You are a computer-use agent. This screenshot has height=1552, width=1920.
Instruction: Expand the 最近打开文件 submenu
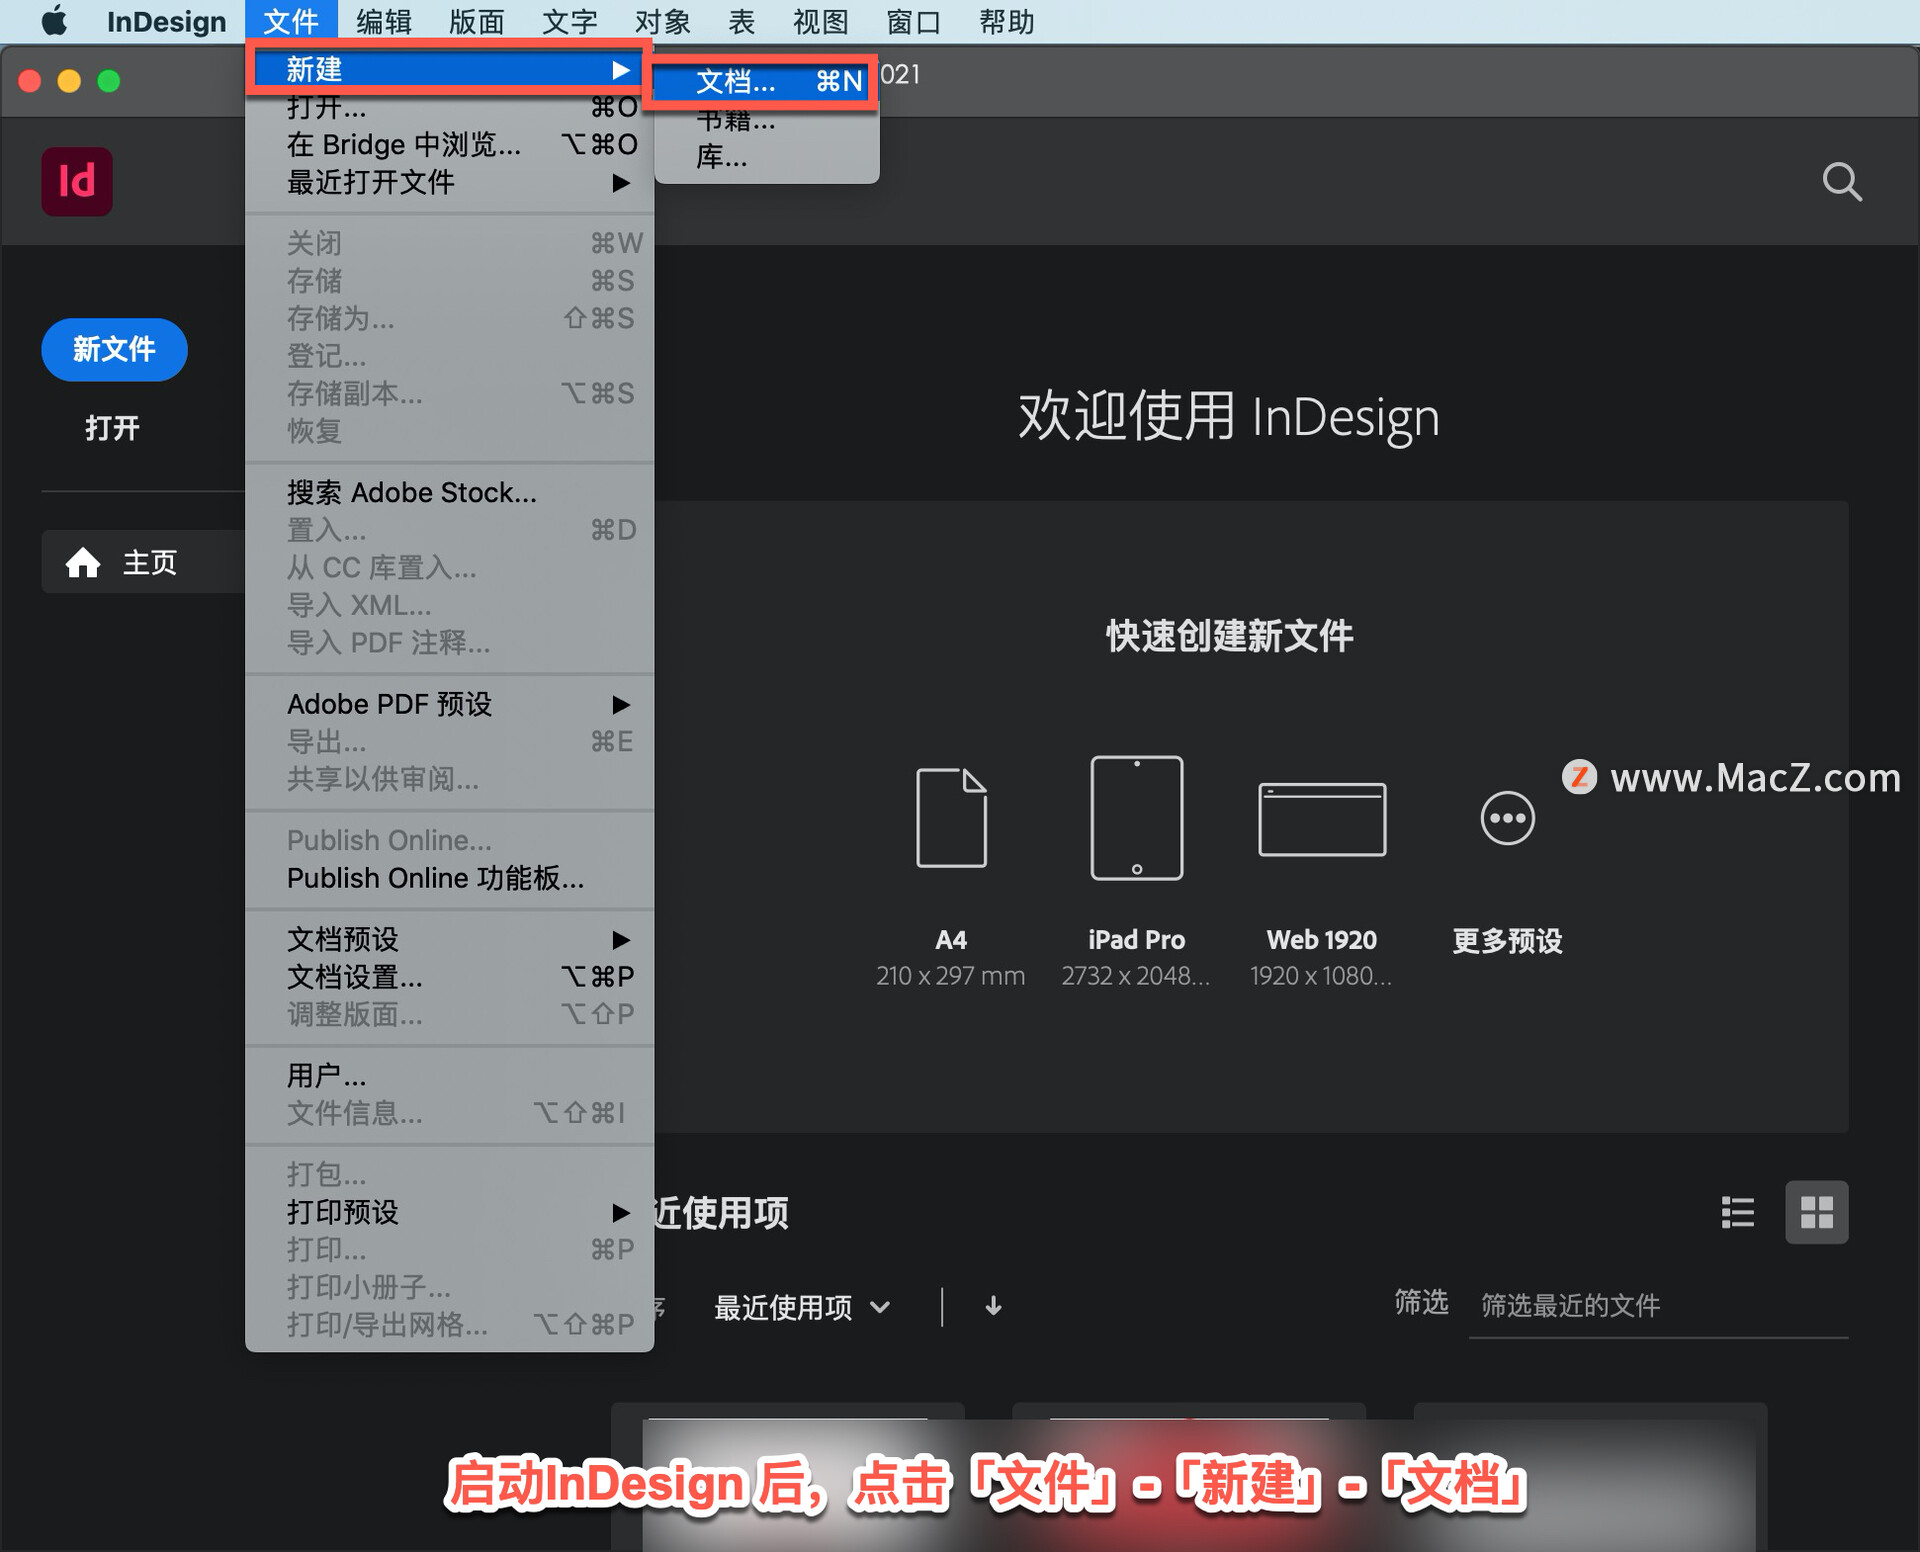[450, 182]
